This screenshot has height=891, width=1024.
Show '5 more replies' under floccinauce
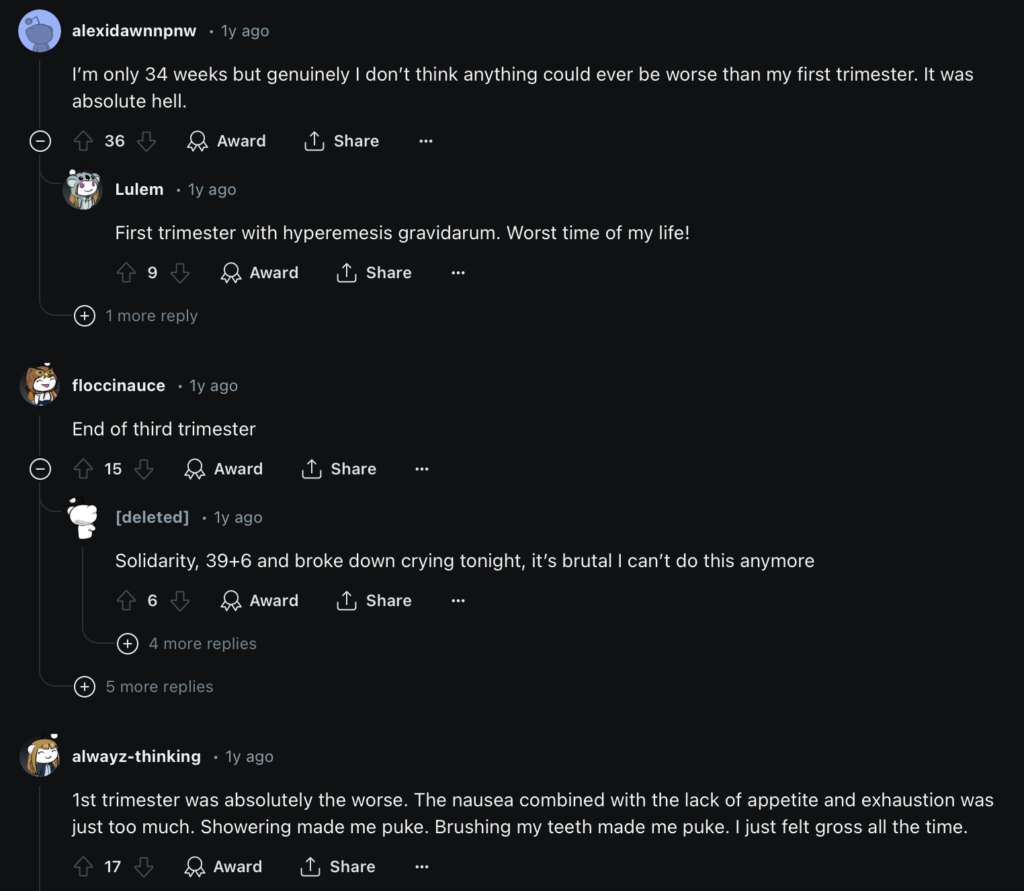point(86,687)
